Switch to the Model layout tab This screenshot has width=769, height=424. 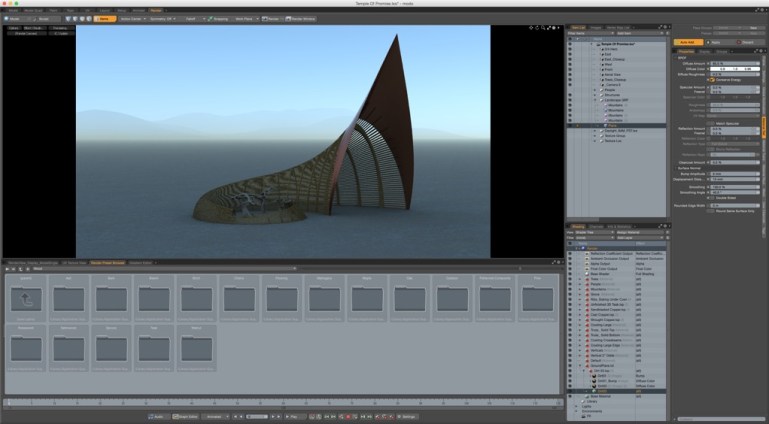[13, 10]
